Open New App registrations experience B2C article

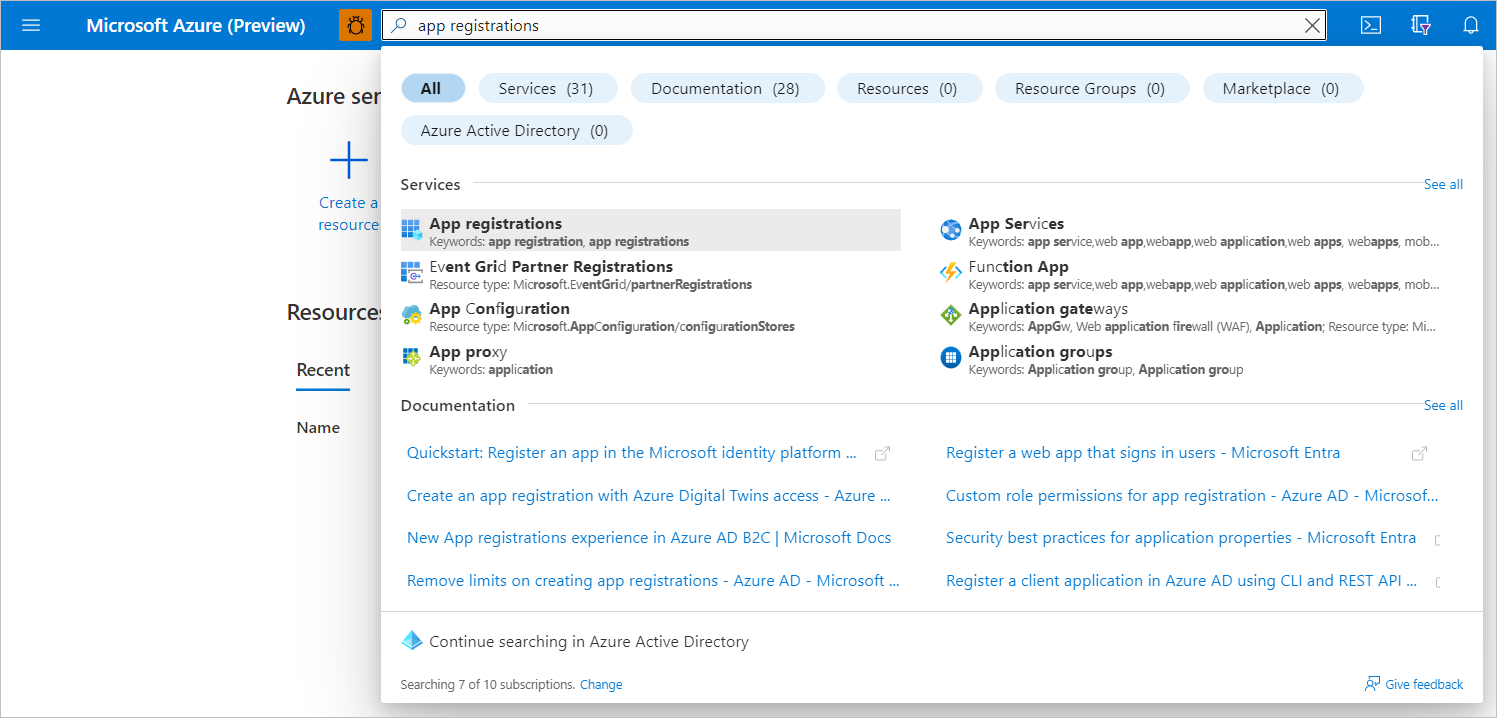click(x=649, y=538)
